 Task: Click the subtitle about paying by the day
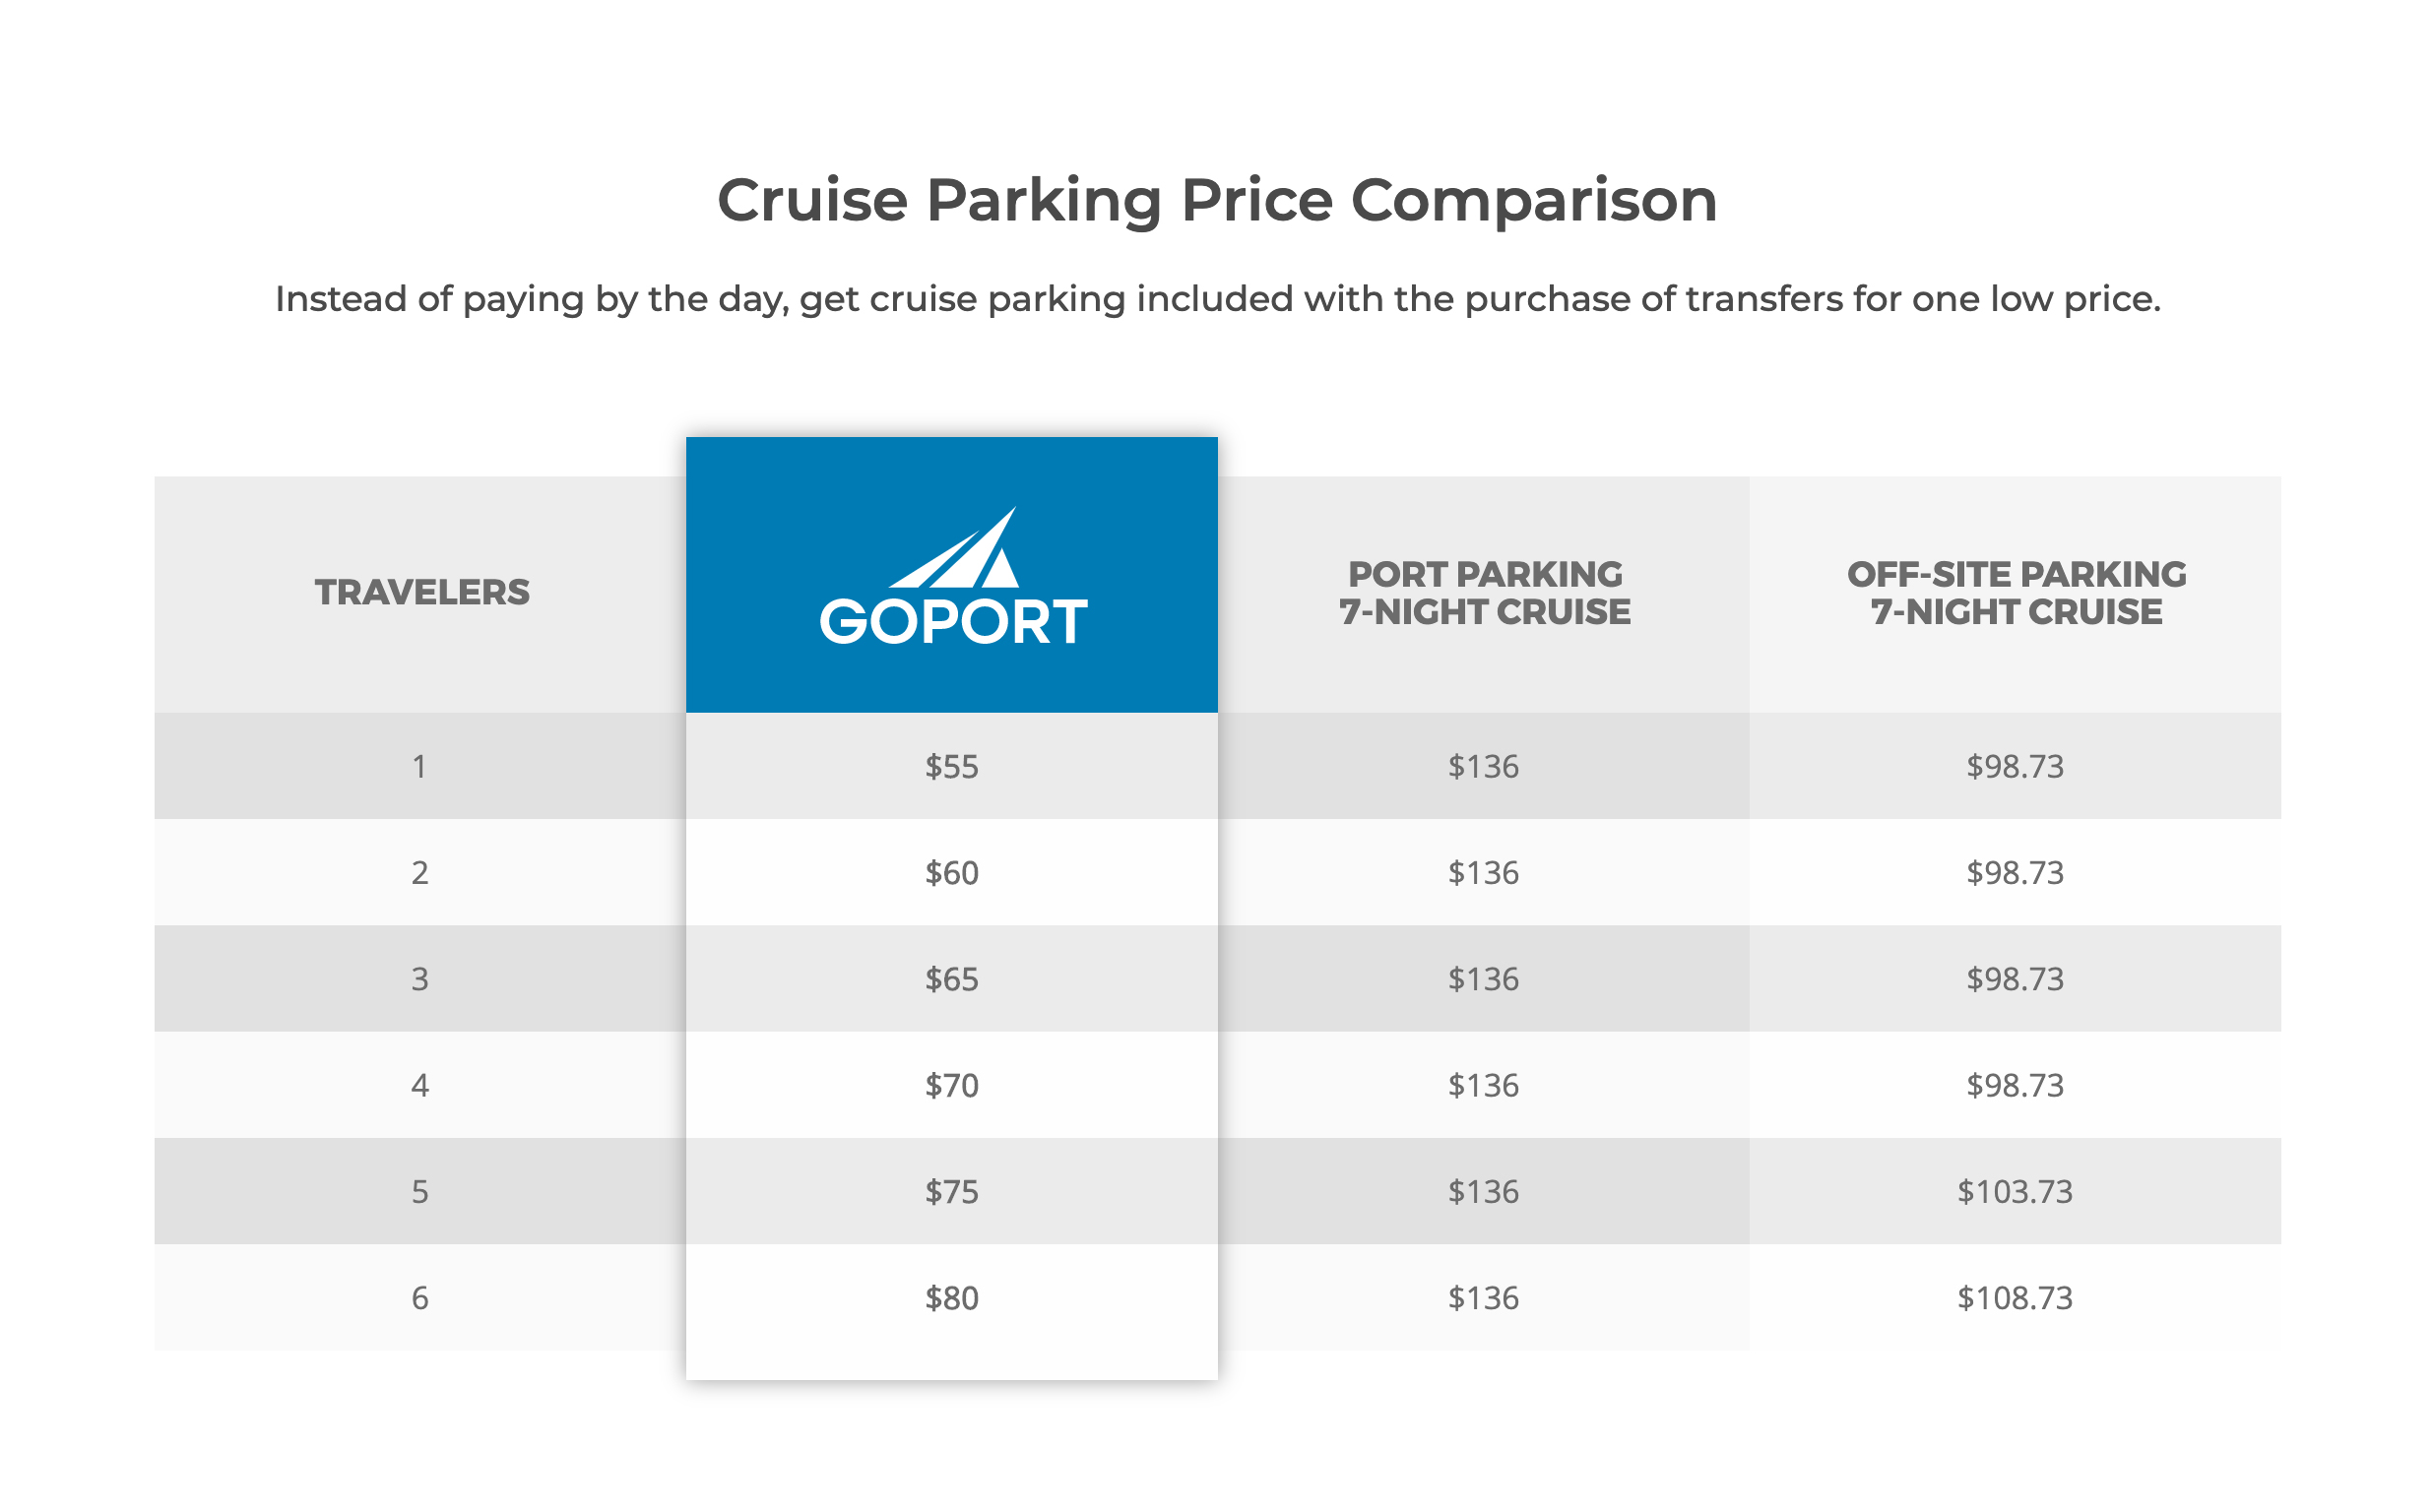tap(1216, 299)
